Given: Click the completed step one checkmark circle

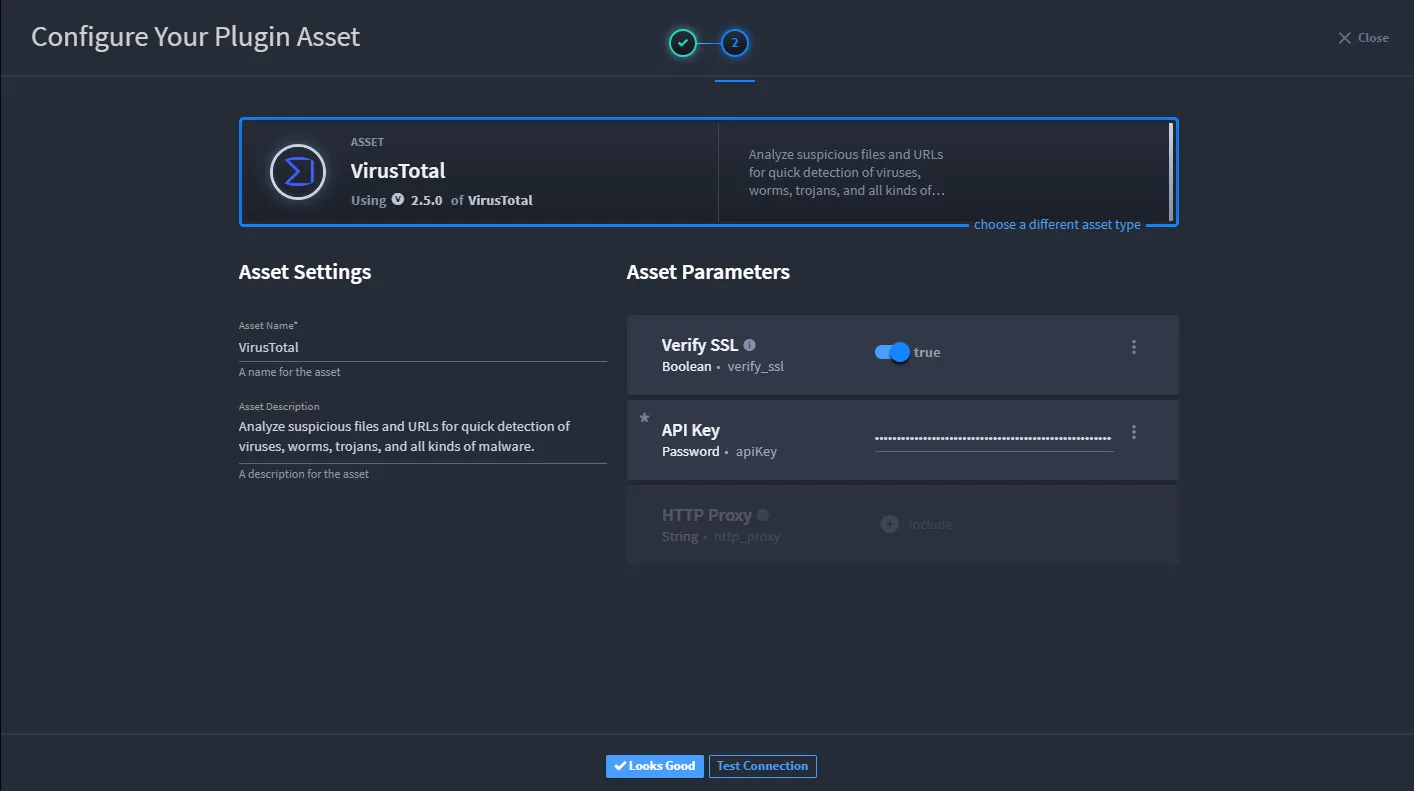Looking at the screenshot, I should coord(682,43).
